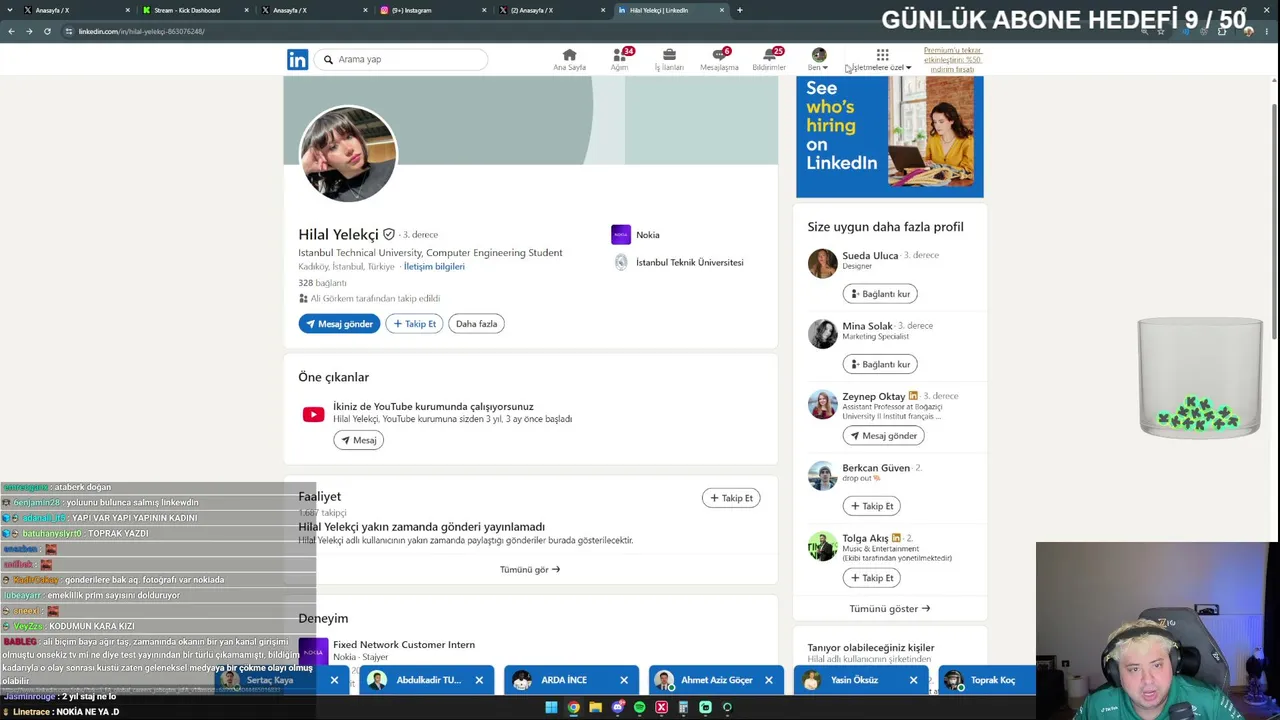The height and width of the screenshot is (720, 1280).
Task: Open Sueda Uluca's profile name link
Action: pyautogui.click(x=870, y=256)
